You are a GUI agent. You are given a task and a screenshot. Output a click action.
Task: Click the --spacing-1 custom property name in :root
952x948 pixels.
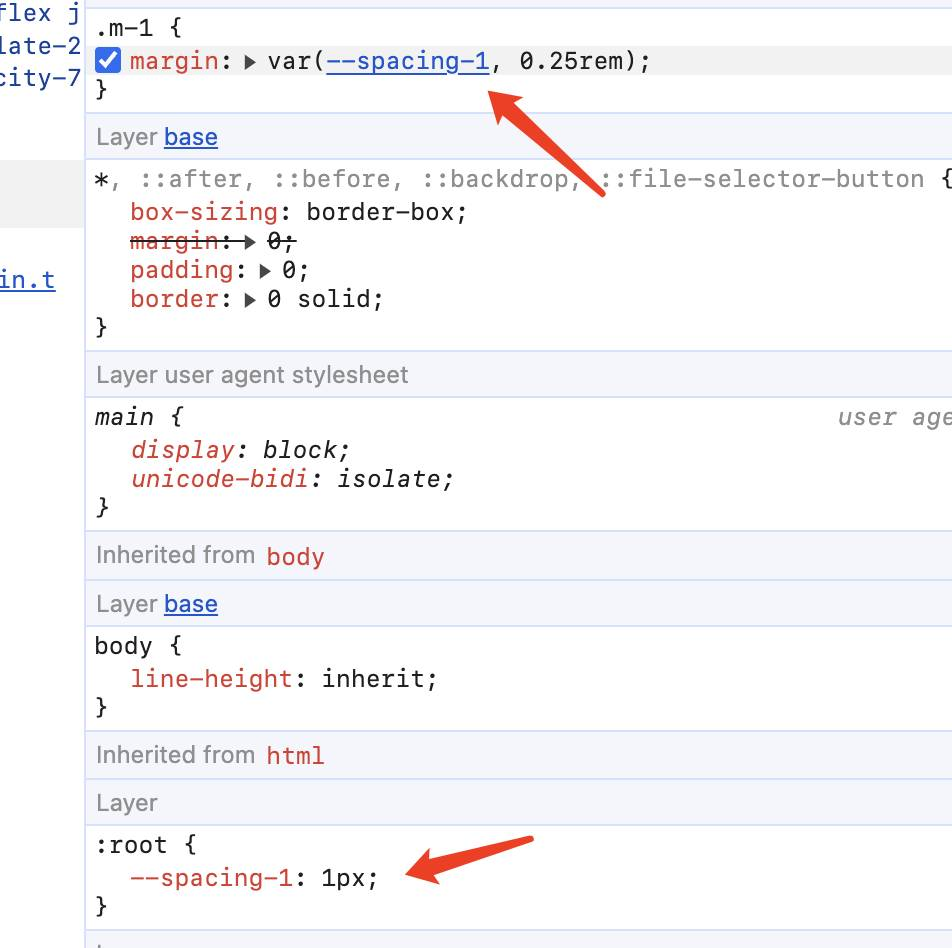tap(211, 878)
